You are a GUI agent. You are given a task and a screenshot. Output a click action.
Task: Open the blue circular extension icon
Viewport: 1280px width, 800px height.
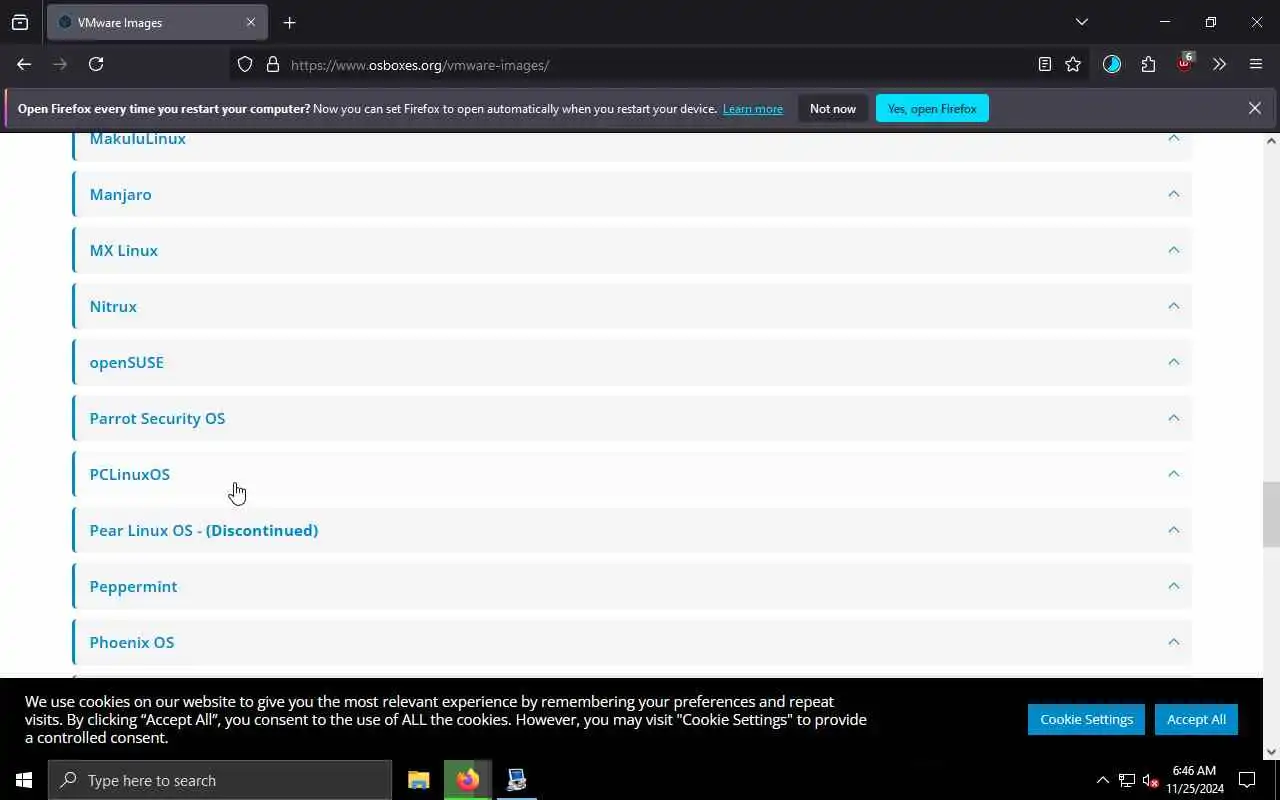pyautogui.click(x=1112, y=64)
